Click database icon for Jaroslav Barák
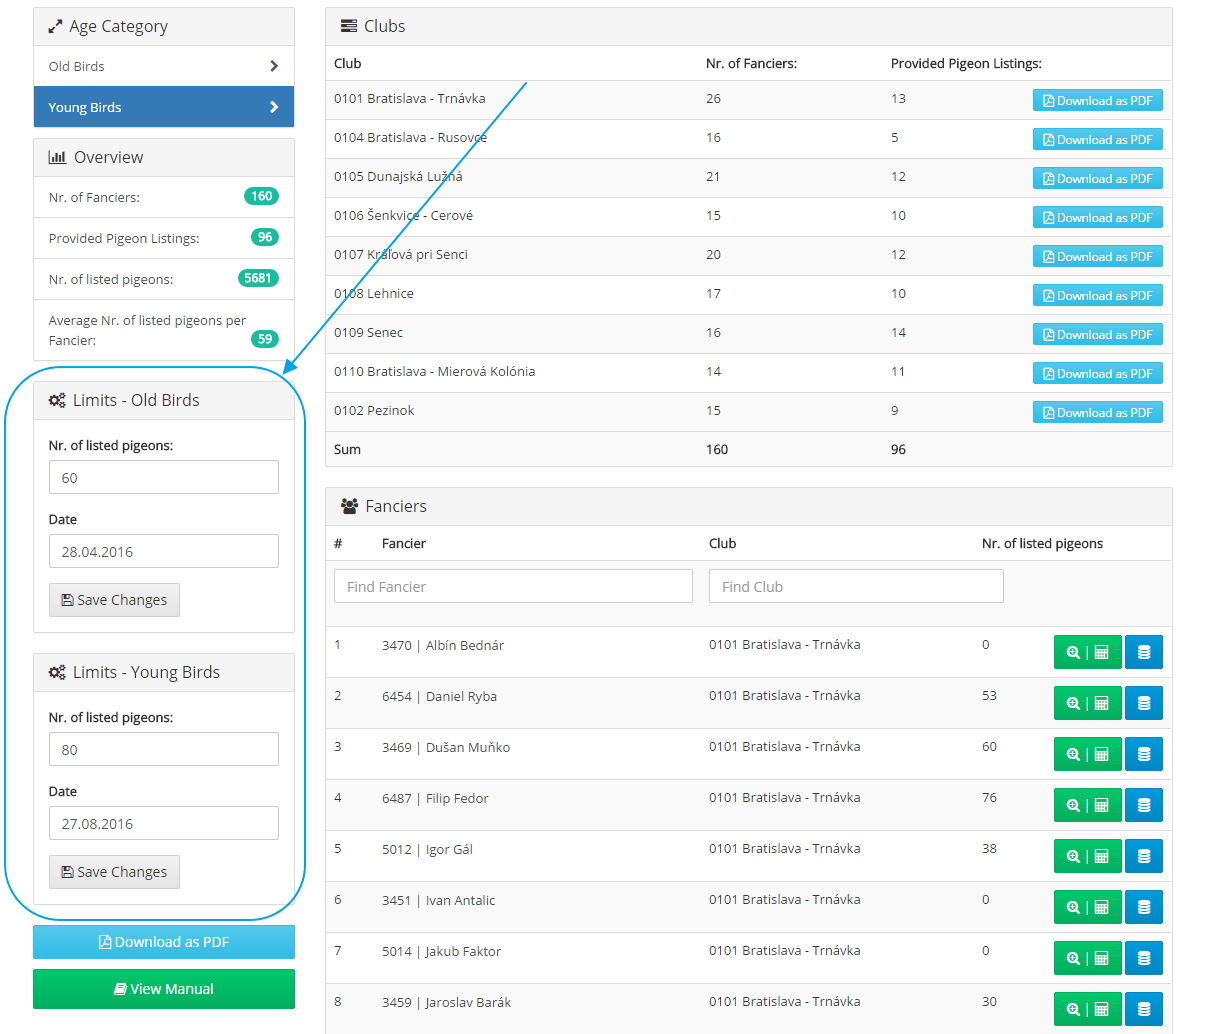 [1143, 1009]
